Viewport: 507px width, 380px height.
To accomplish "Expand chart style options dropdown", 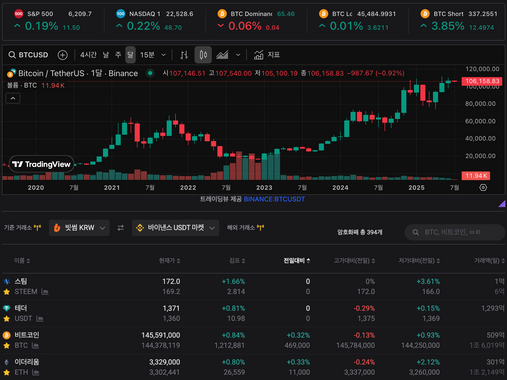I will (238, 55).
